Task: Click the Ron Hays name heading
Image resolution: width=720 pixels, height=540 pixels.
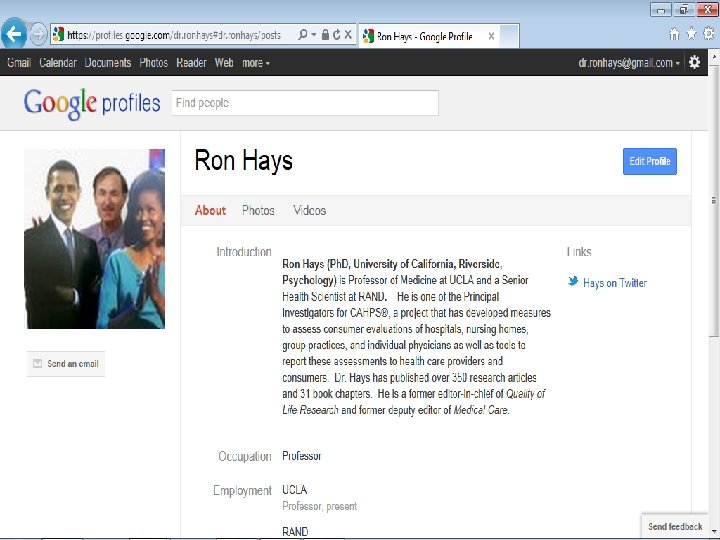Action: point(243,161)
